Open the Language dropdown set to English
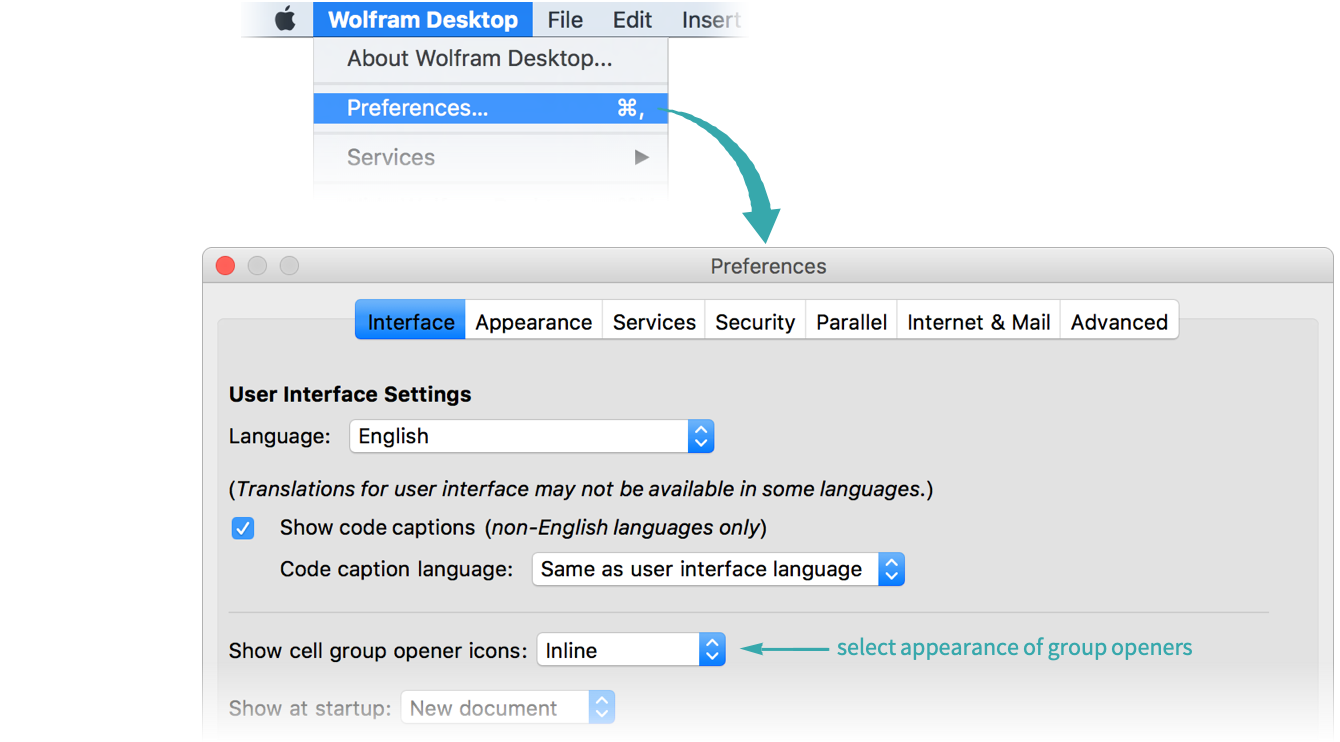This screenshot has height=742, width=1340. [531, 436]
